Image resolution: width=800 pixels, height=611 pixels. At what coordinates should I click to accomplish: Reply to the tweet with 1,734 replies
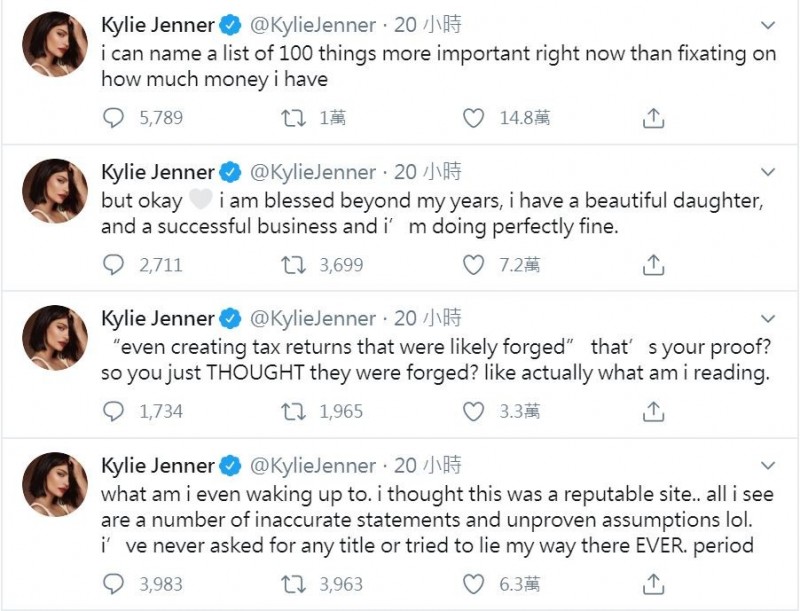[x=113, y=412]
